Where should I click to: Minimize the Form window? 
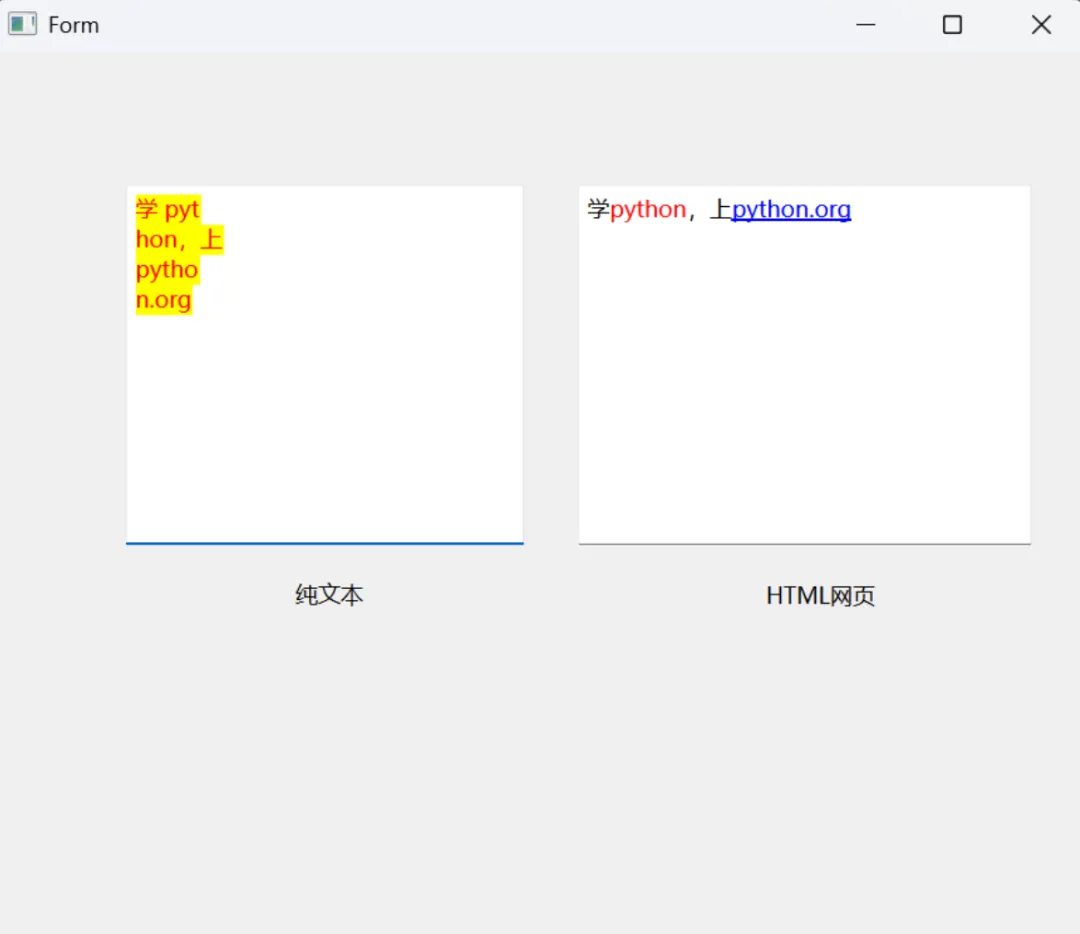[865, 25]
